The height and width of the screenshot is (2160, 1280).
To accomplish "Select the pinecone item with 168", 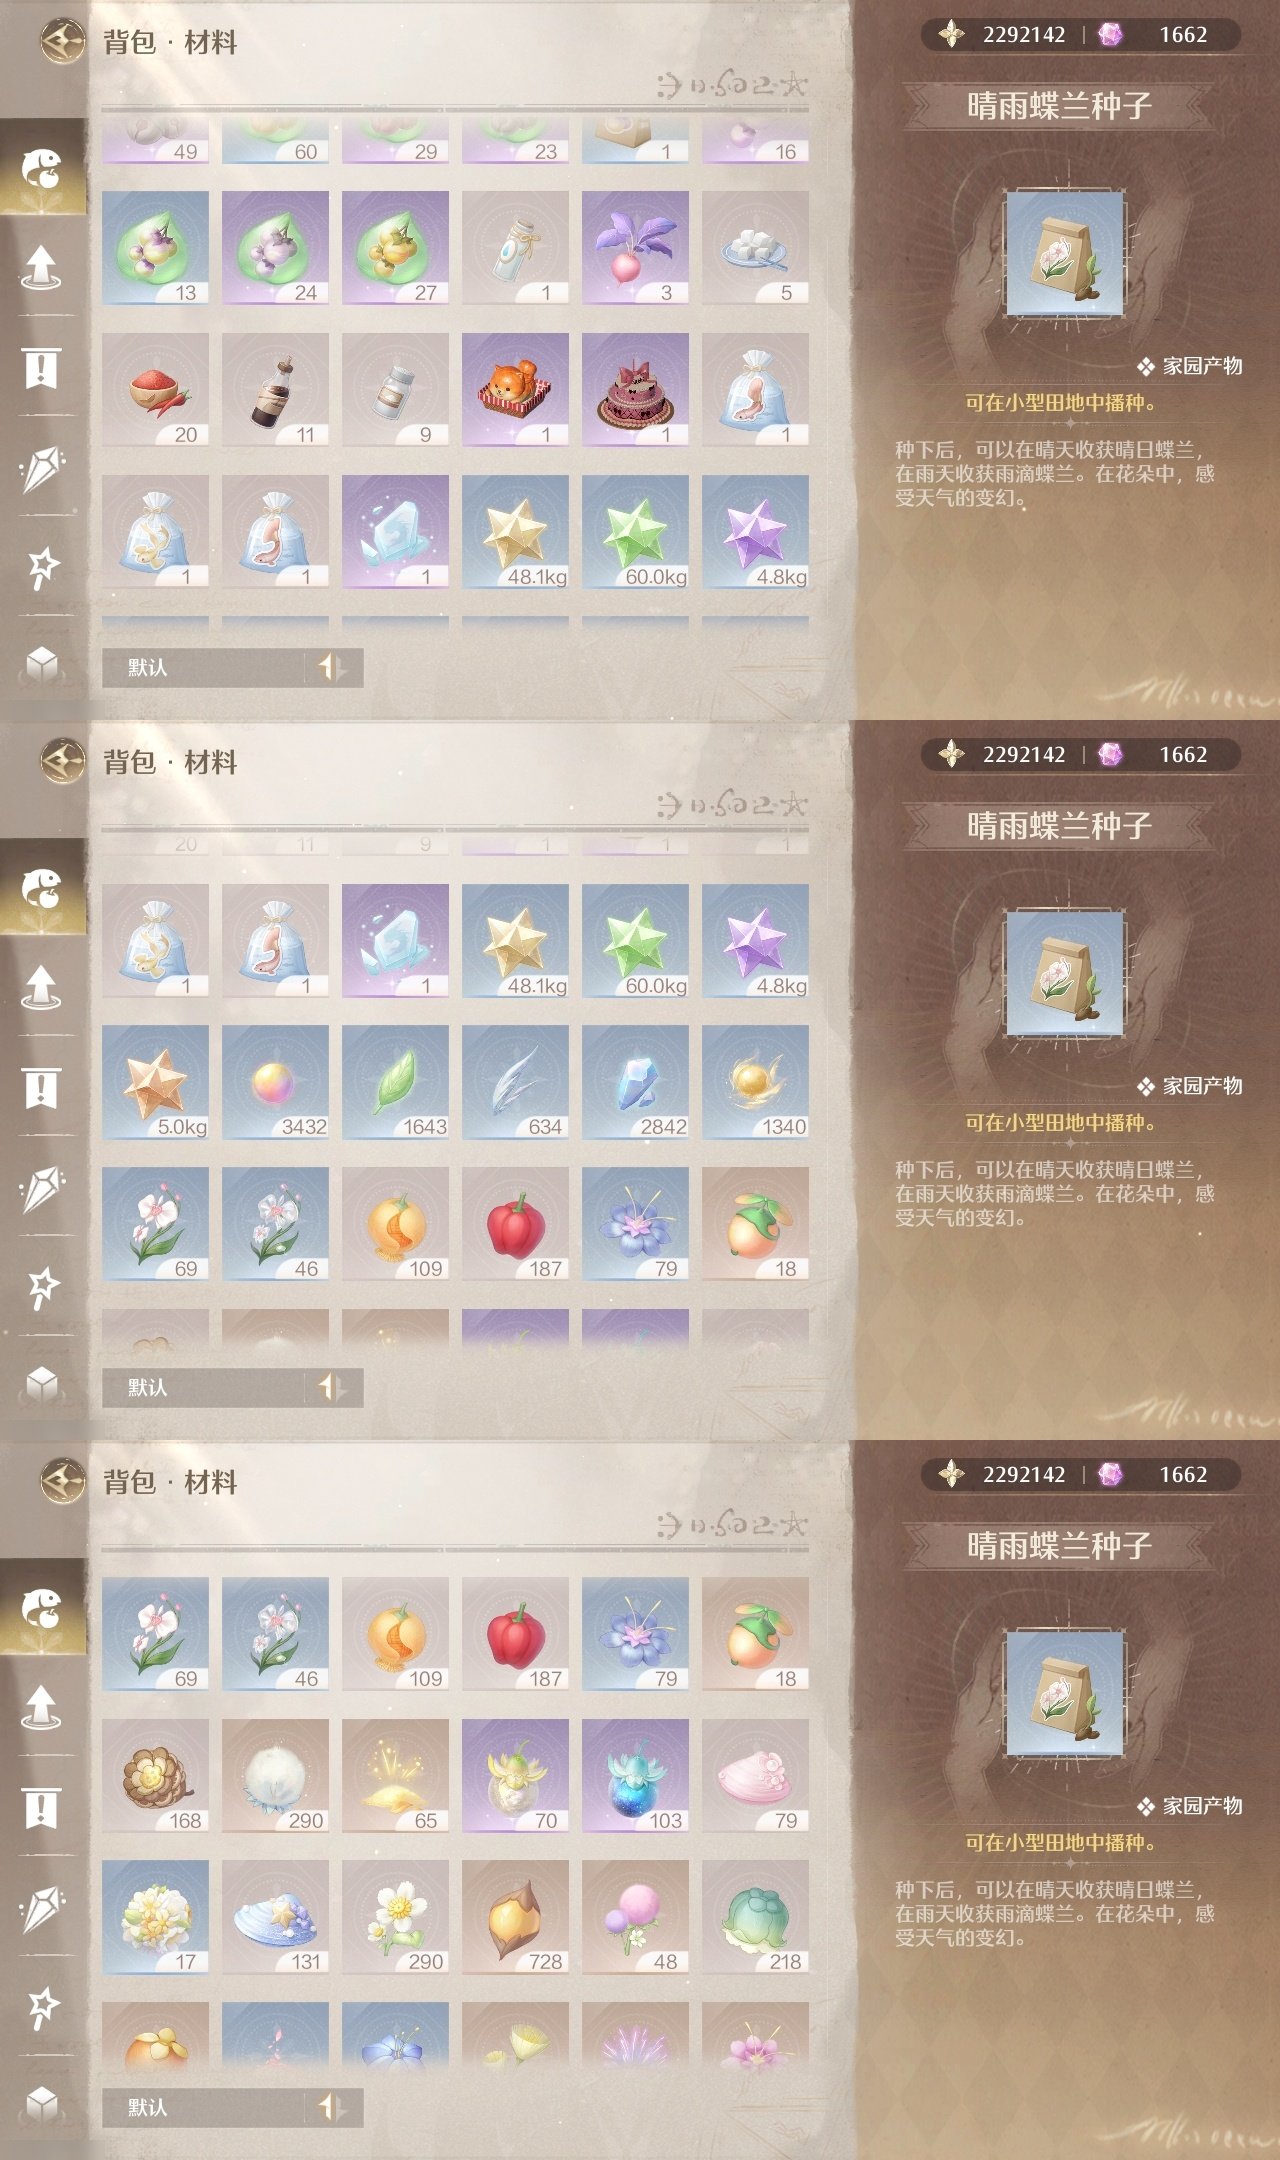I will coord(155,1776).
